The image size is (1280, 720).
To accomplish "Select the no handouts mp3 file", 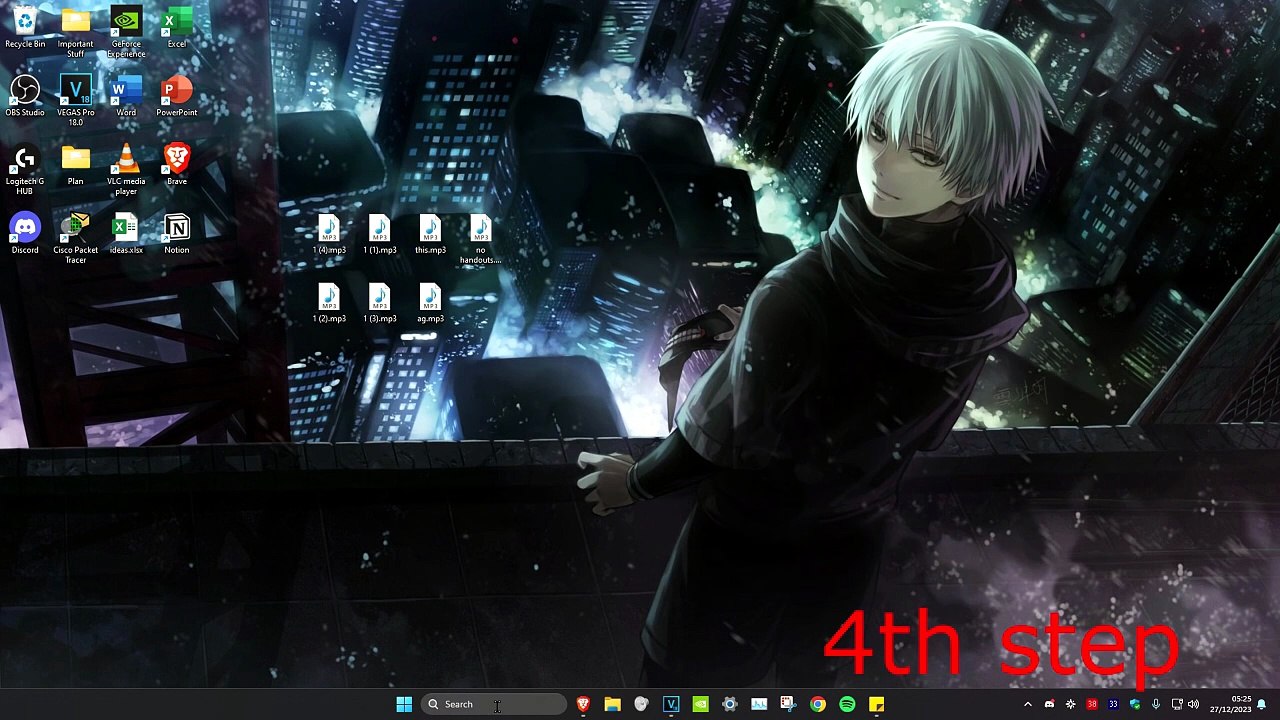I will click(481, 240).
